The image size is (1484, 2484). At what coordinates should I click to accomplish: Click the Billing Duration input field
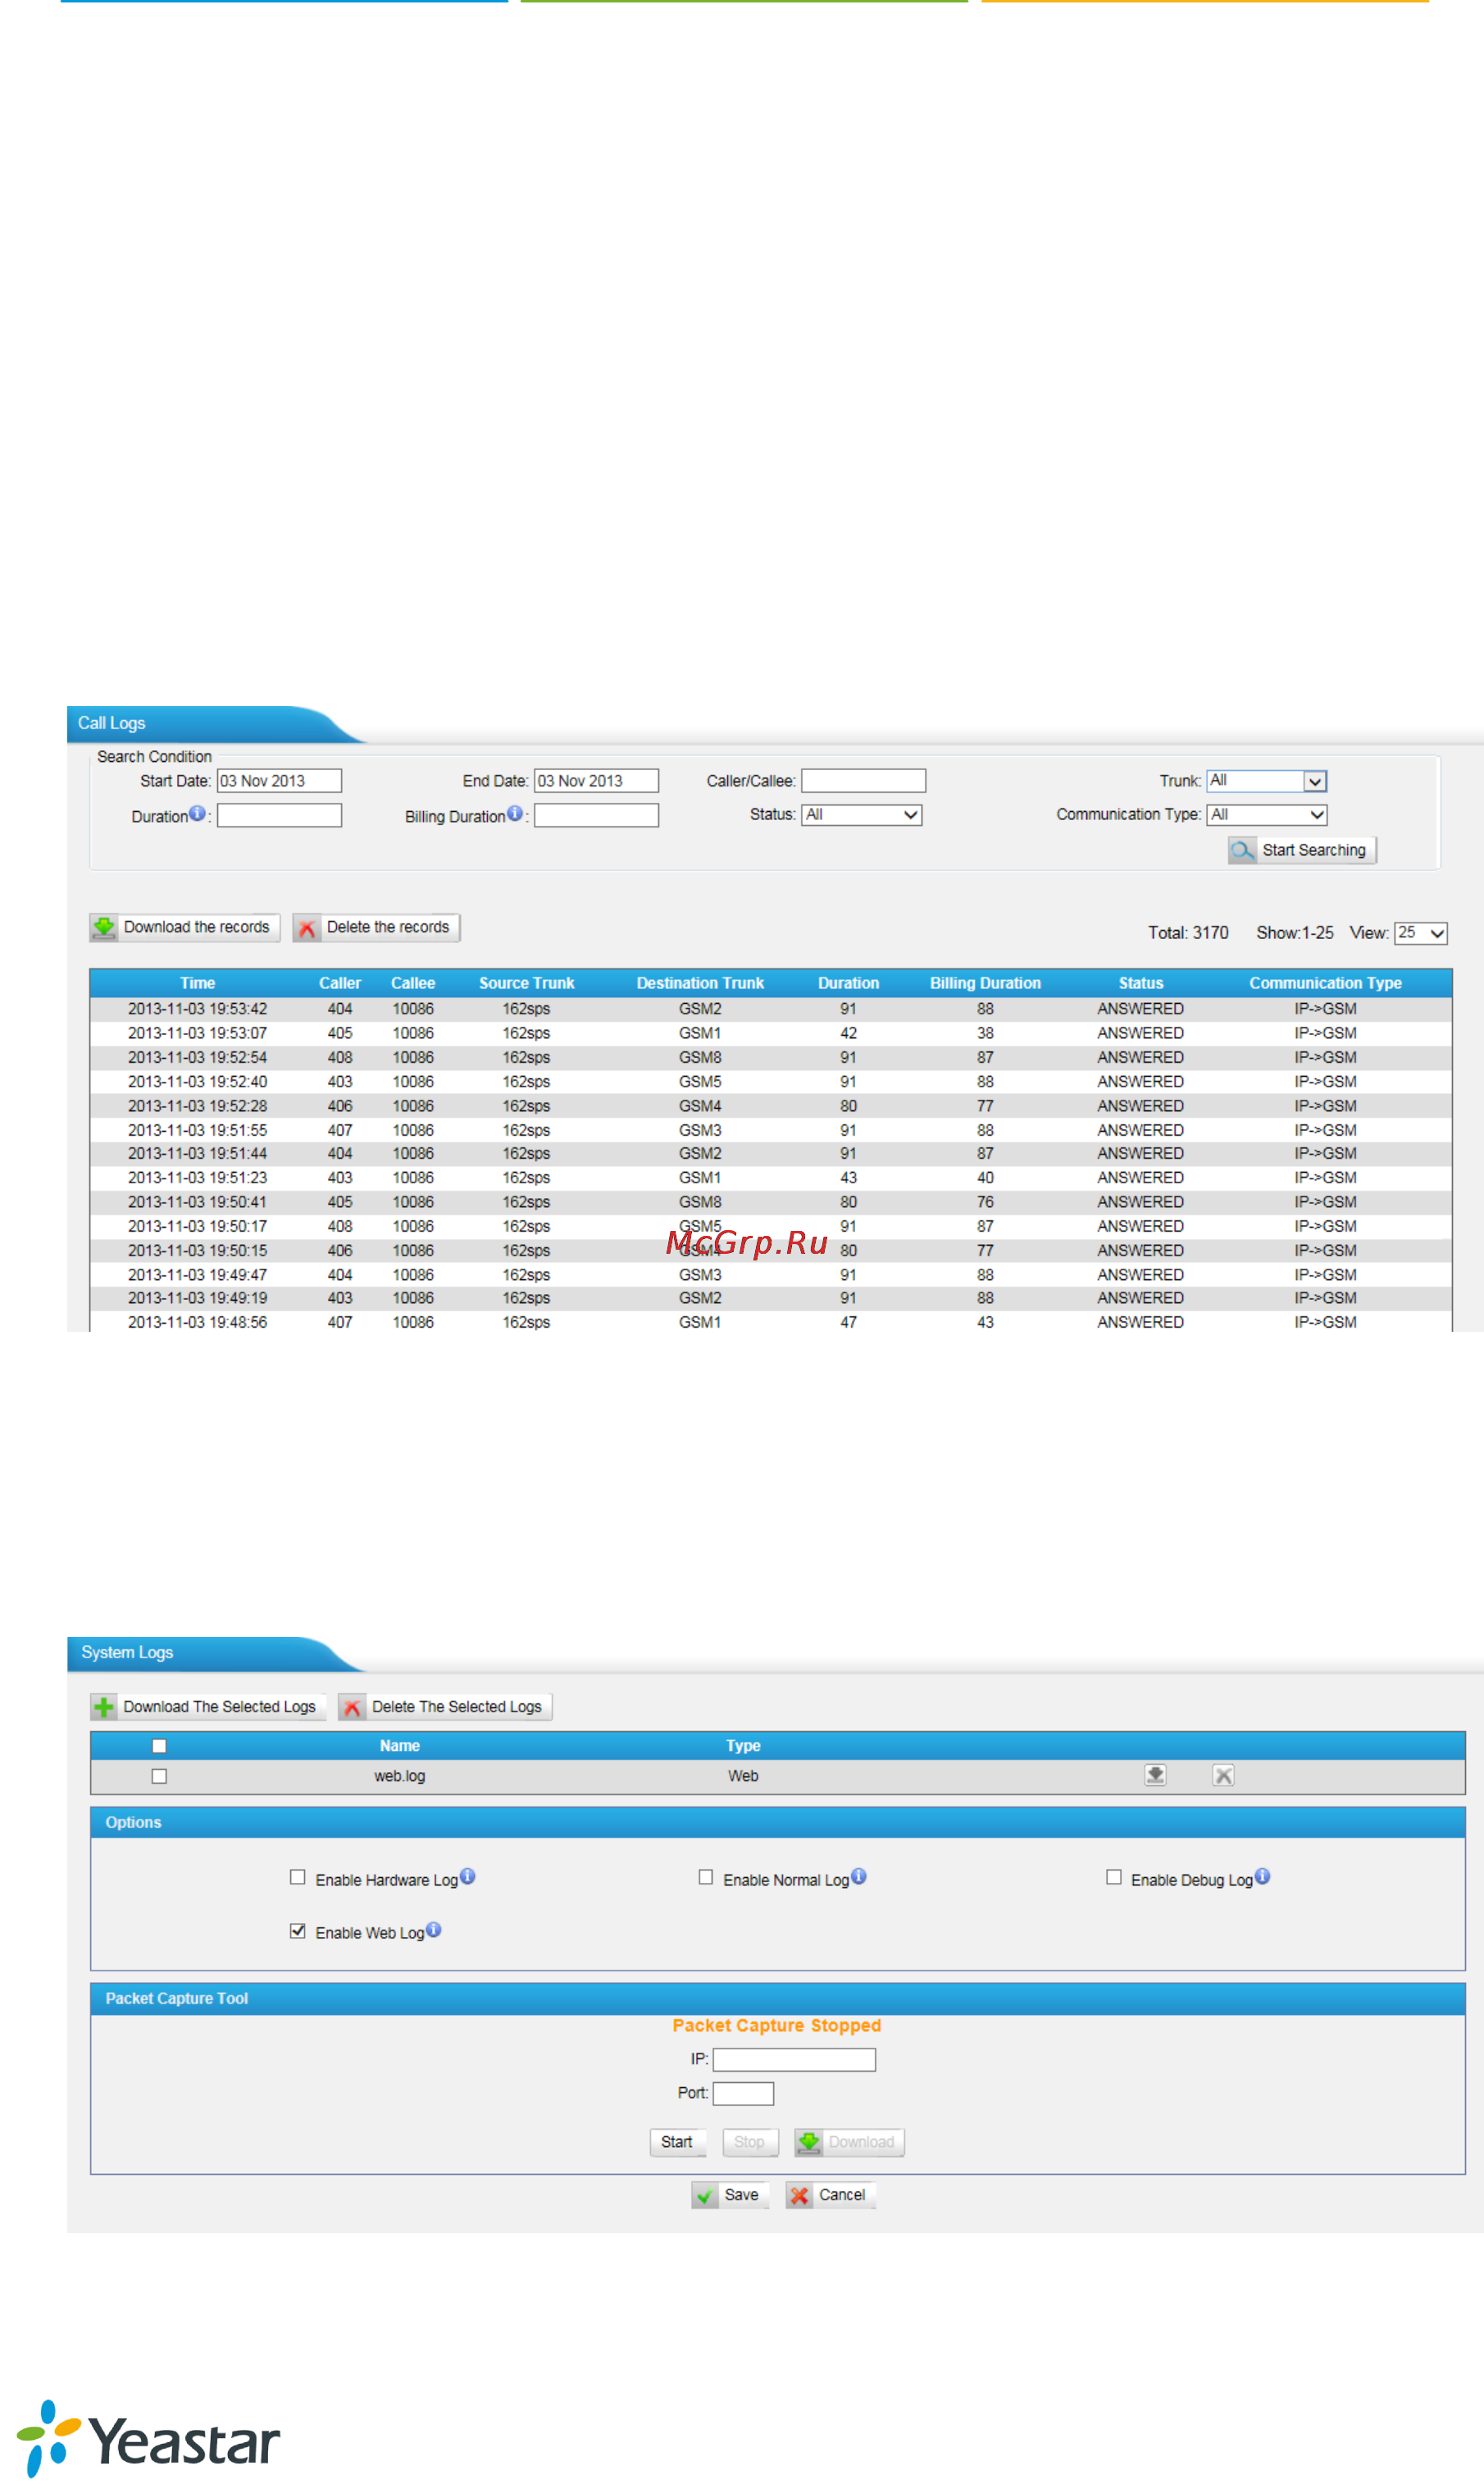click(596, 816)
